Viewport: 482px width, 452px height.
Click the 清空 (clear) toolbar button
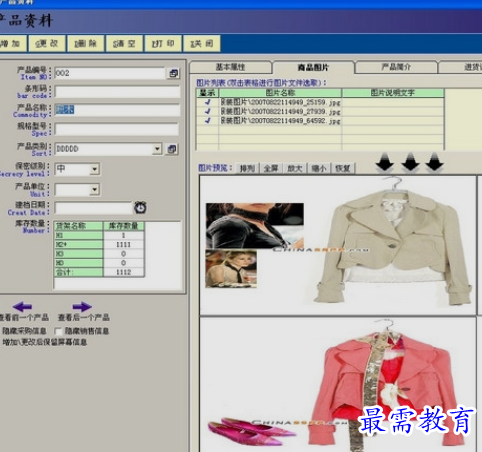tap(124, 44)
